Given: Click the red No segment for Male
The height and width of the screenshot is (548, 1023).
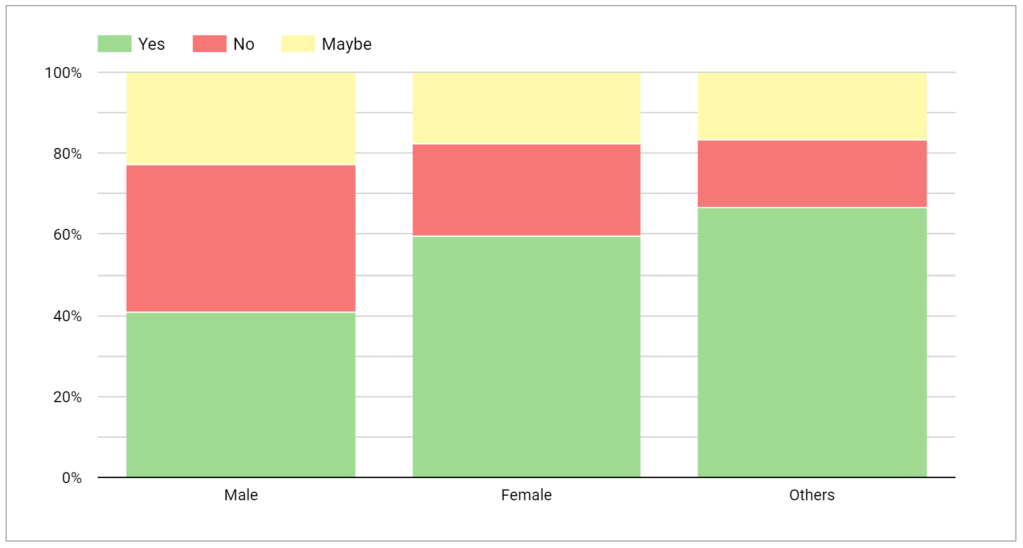Looking at the screenshot, I should (x=240, y=238).
